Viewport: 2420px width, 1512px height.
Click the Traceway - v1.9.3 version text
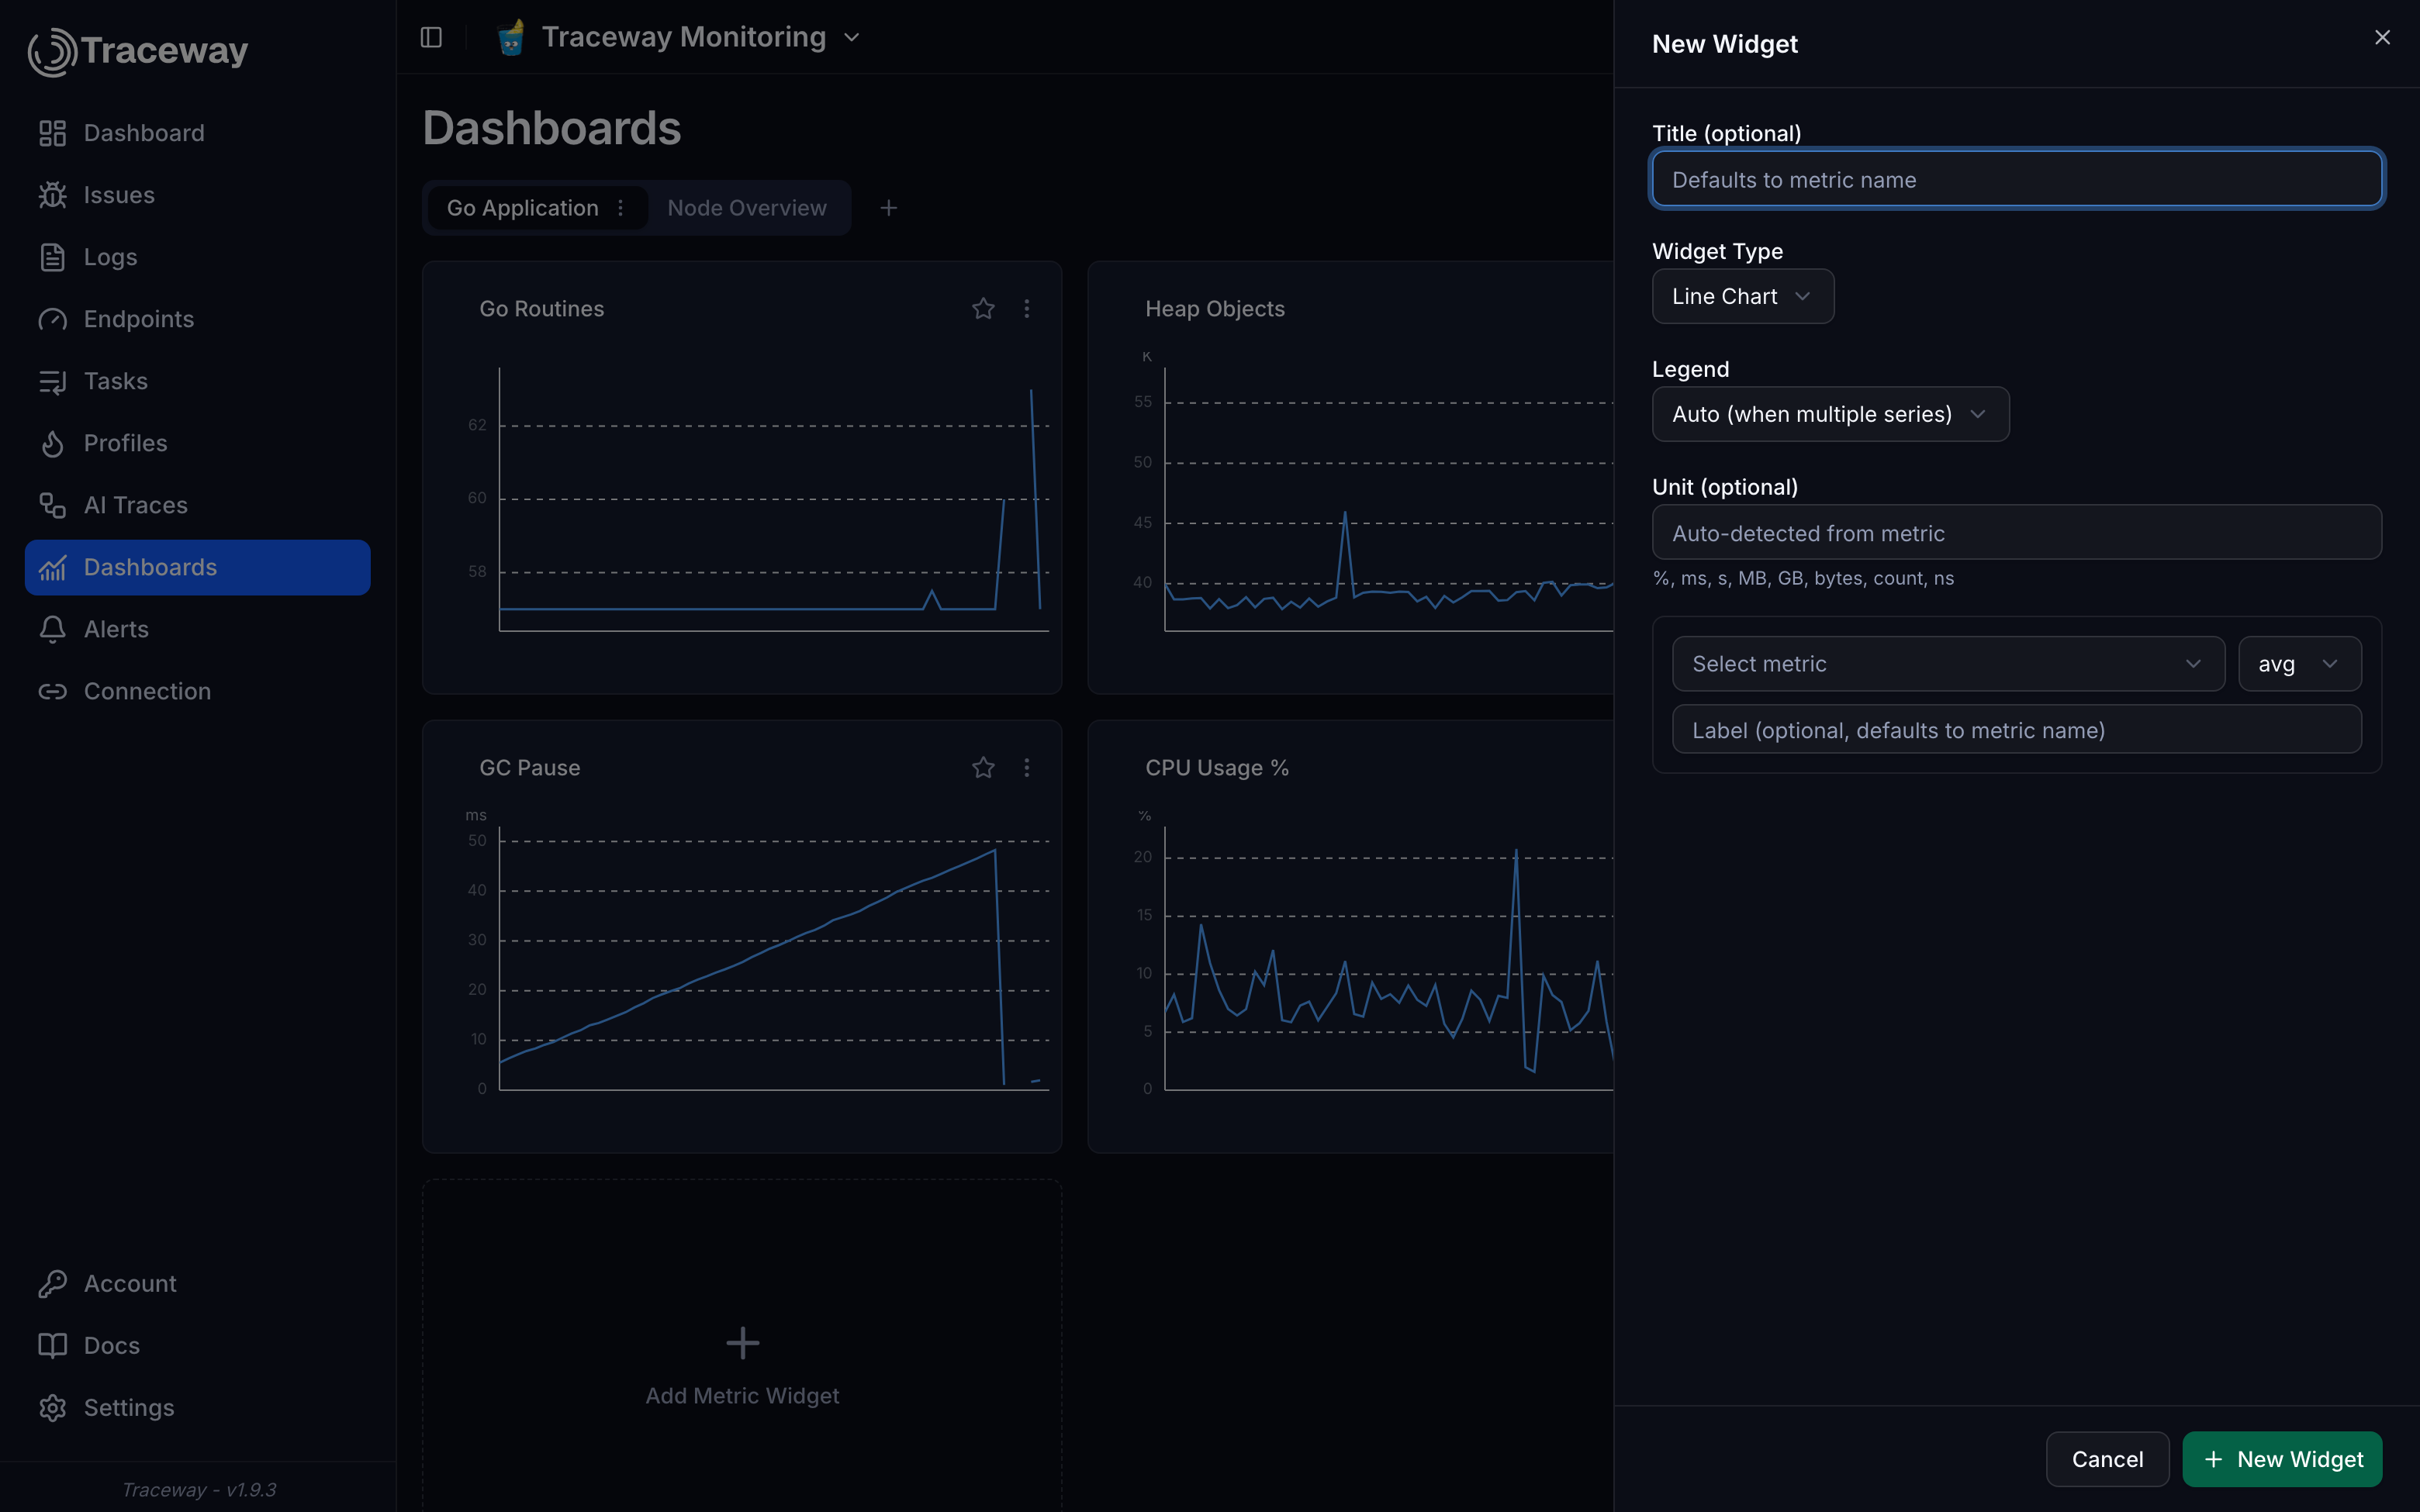(x=198, y=1489)
